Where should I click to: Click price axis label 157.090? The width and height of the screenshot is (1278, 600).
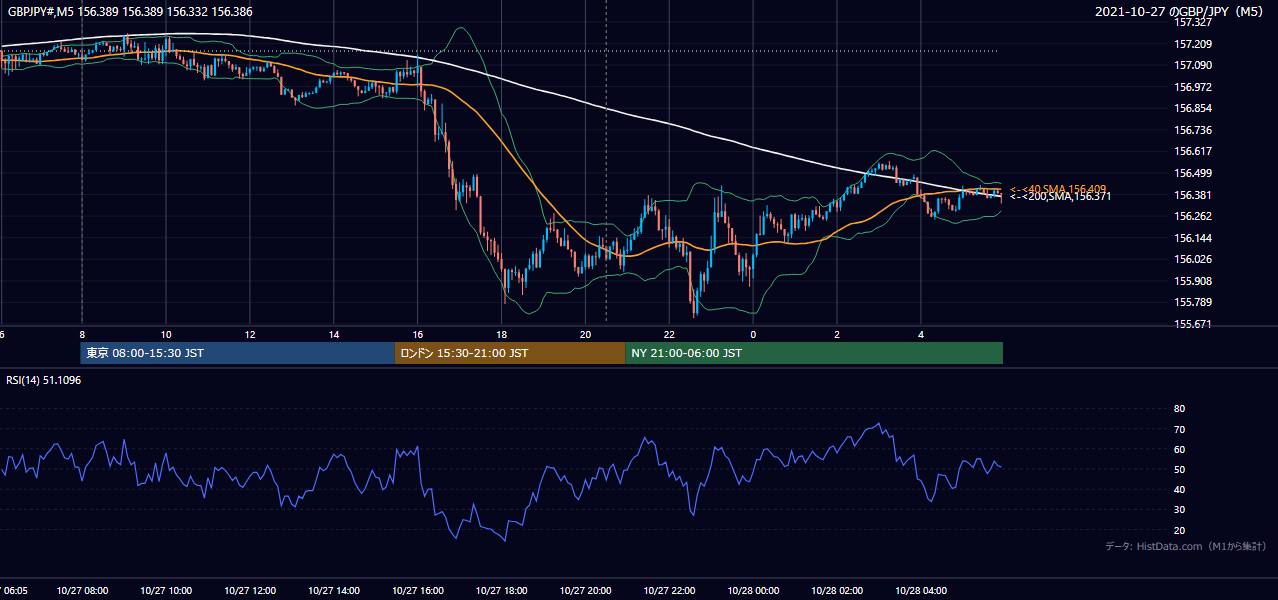[x=1193, y=66]
